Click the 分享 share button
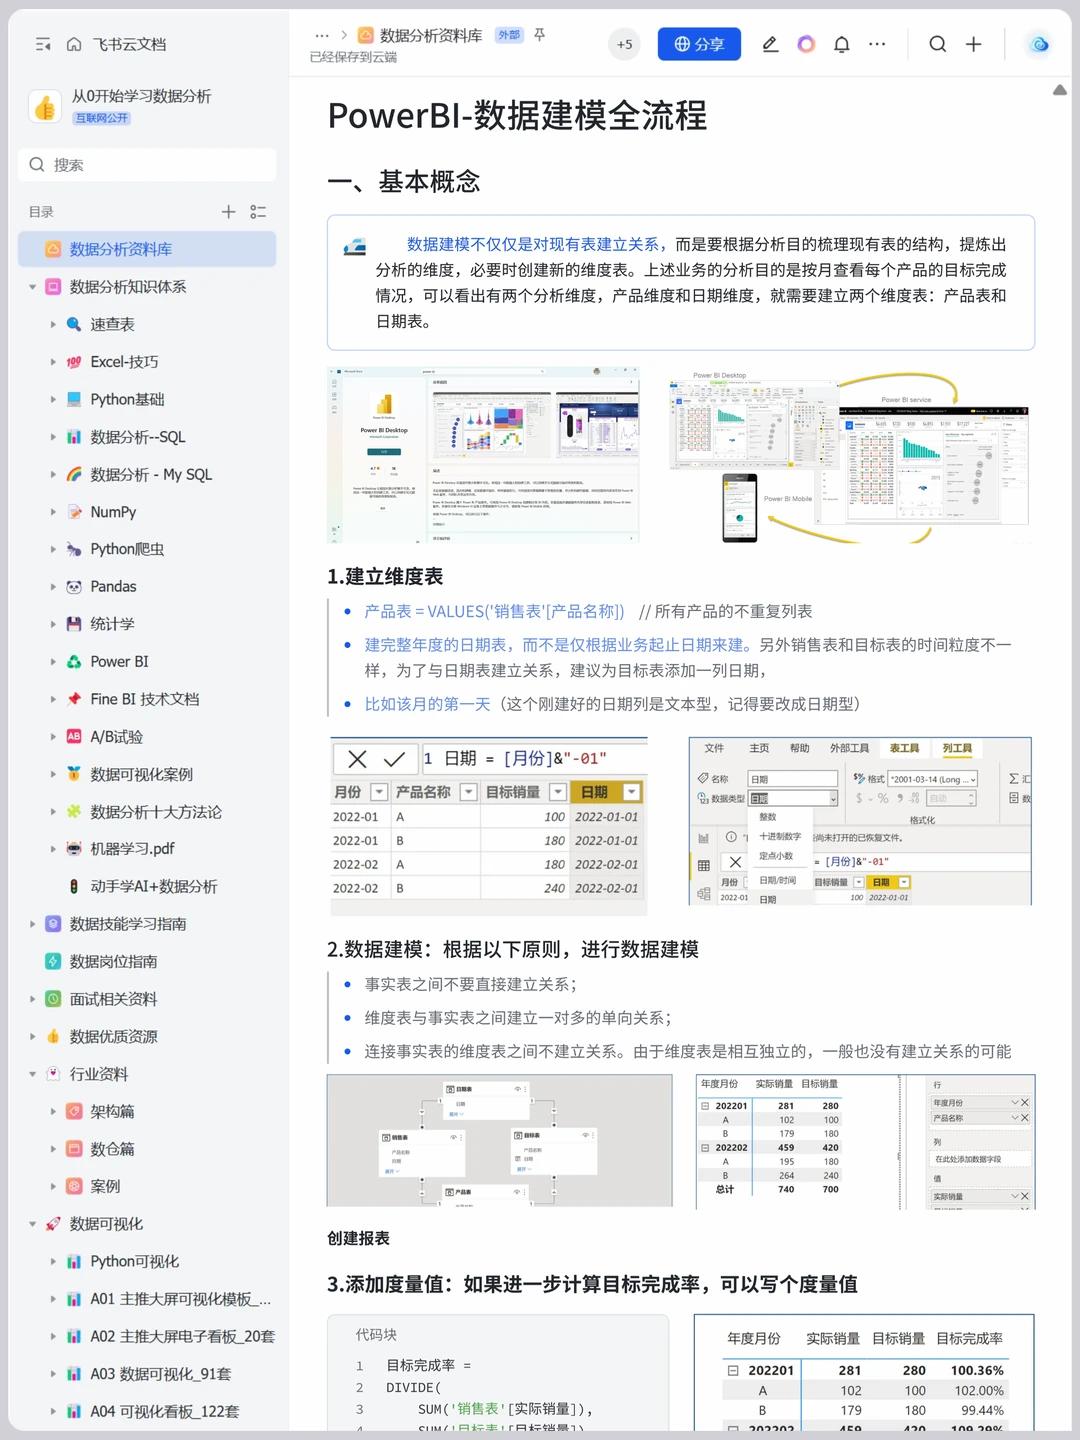This screenshot has height=1440, width=1080. (x=698, y=44)
